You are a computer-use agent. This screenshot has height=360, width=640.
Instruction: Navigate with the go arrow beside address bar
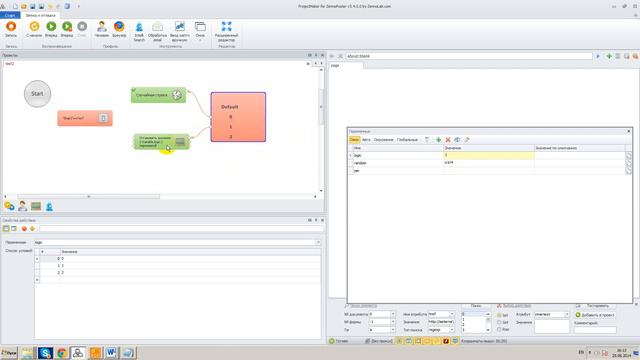598,56
